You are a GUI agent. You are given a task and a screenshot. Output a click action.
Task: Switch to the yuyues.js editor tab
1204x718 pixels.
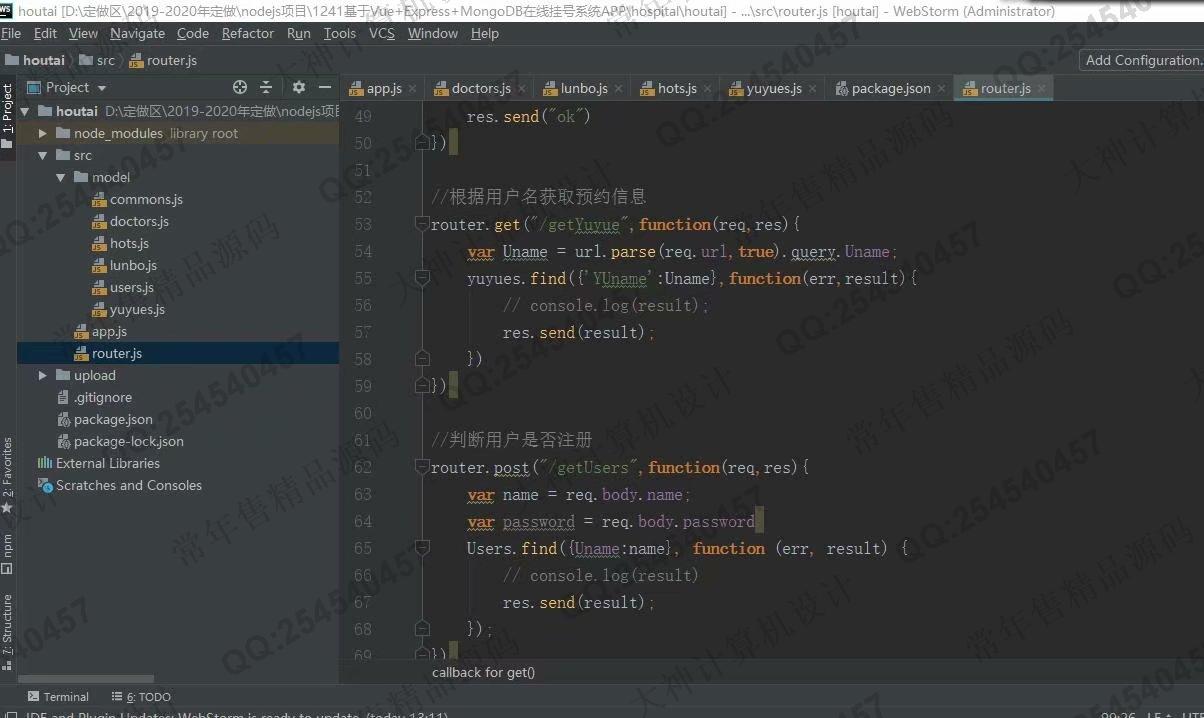coord(773,88)
